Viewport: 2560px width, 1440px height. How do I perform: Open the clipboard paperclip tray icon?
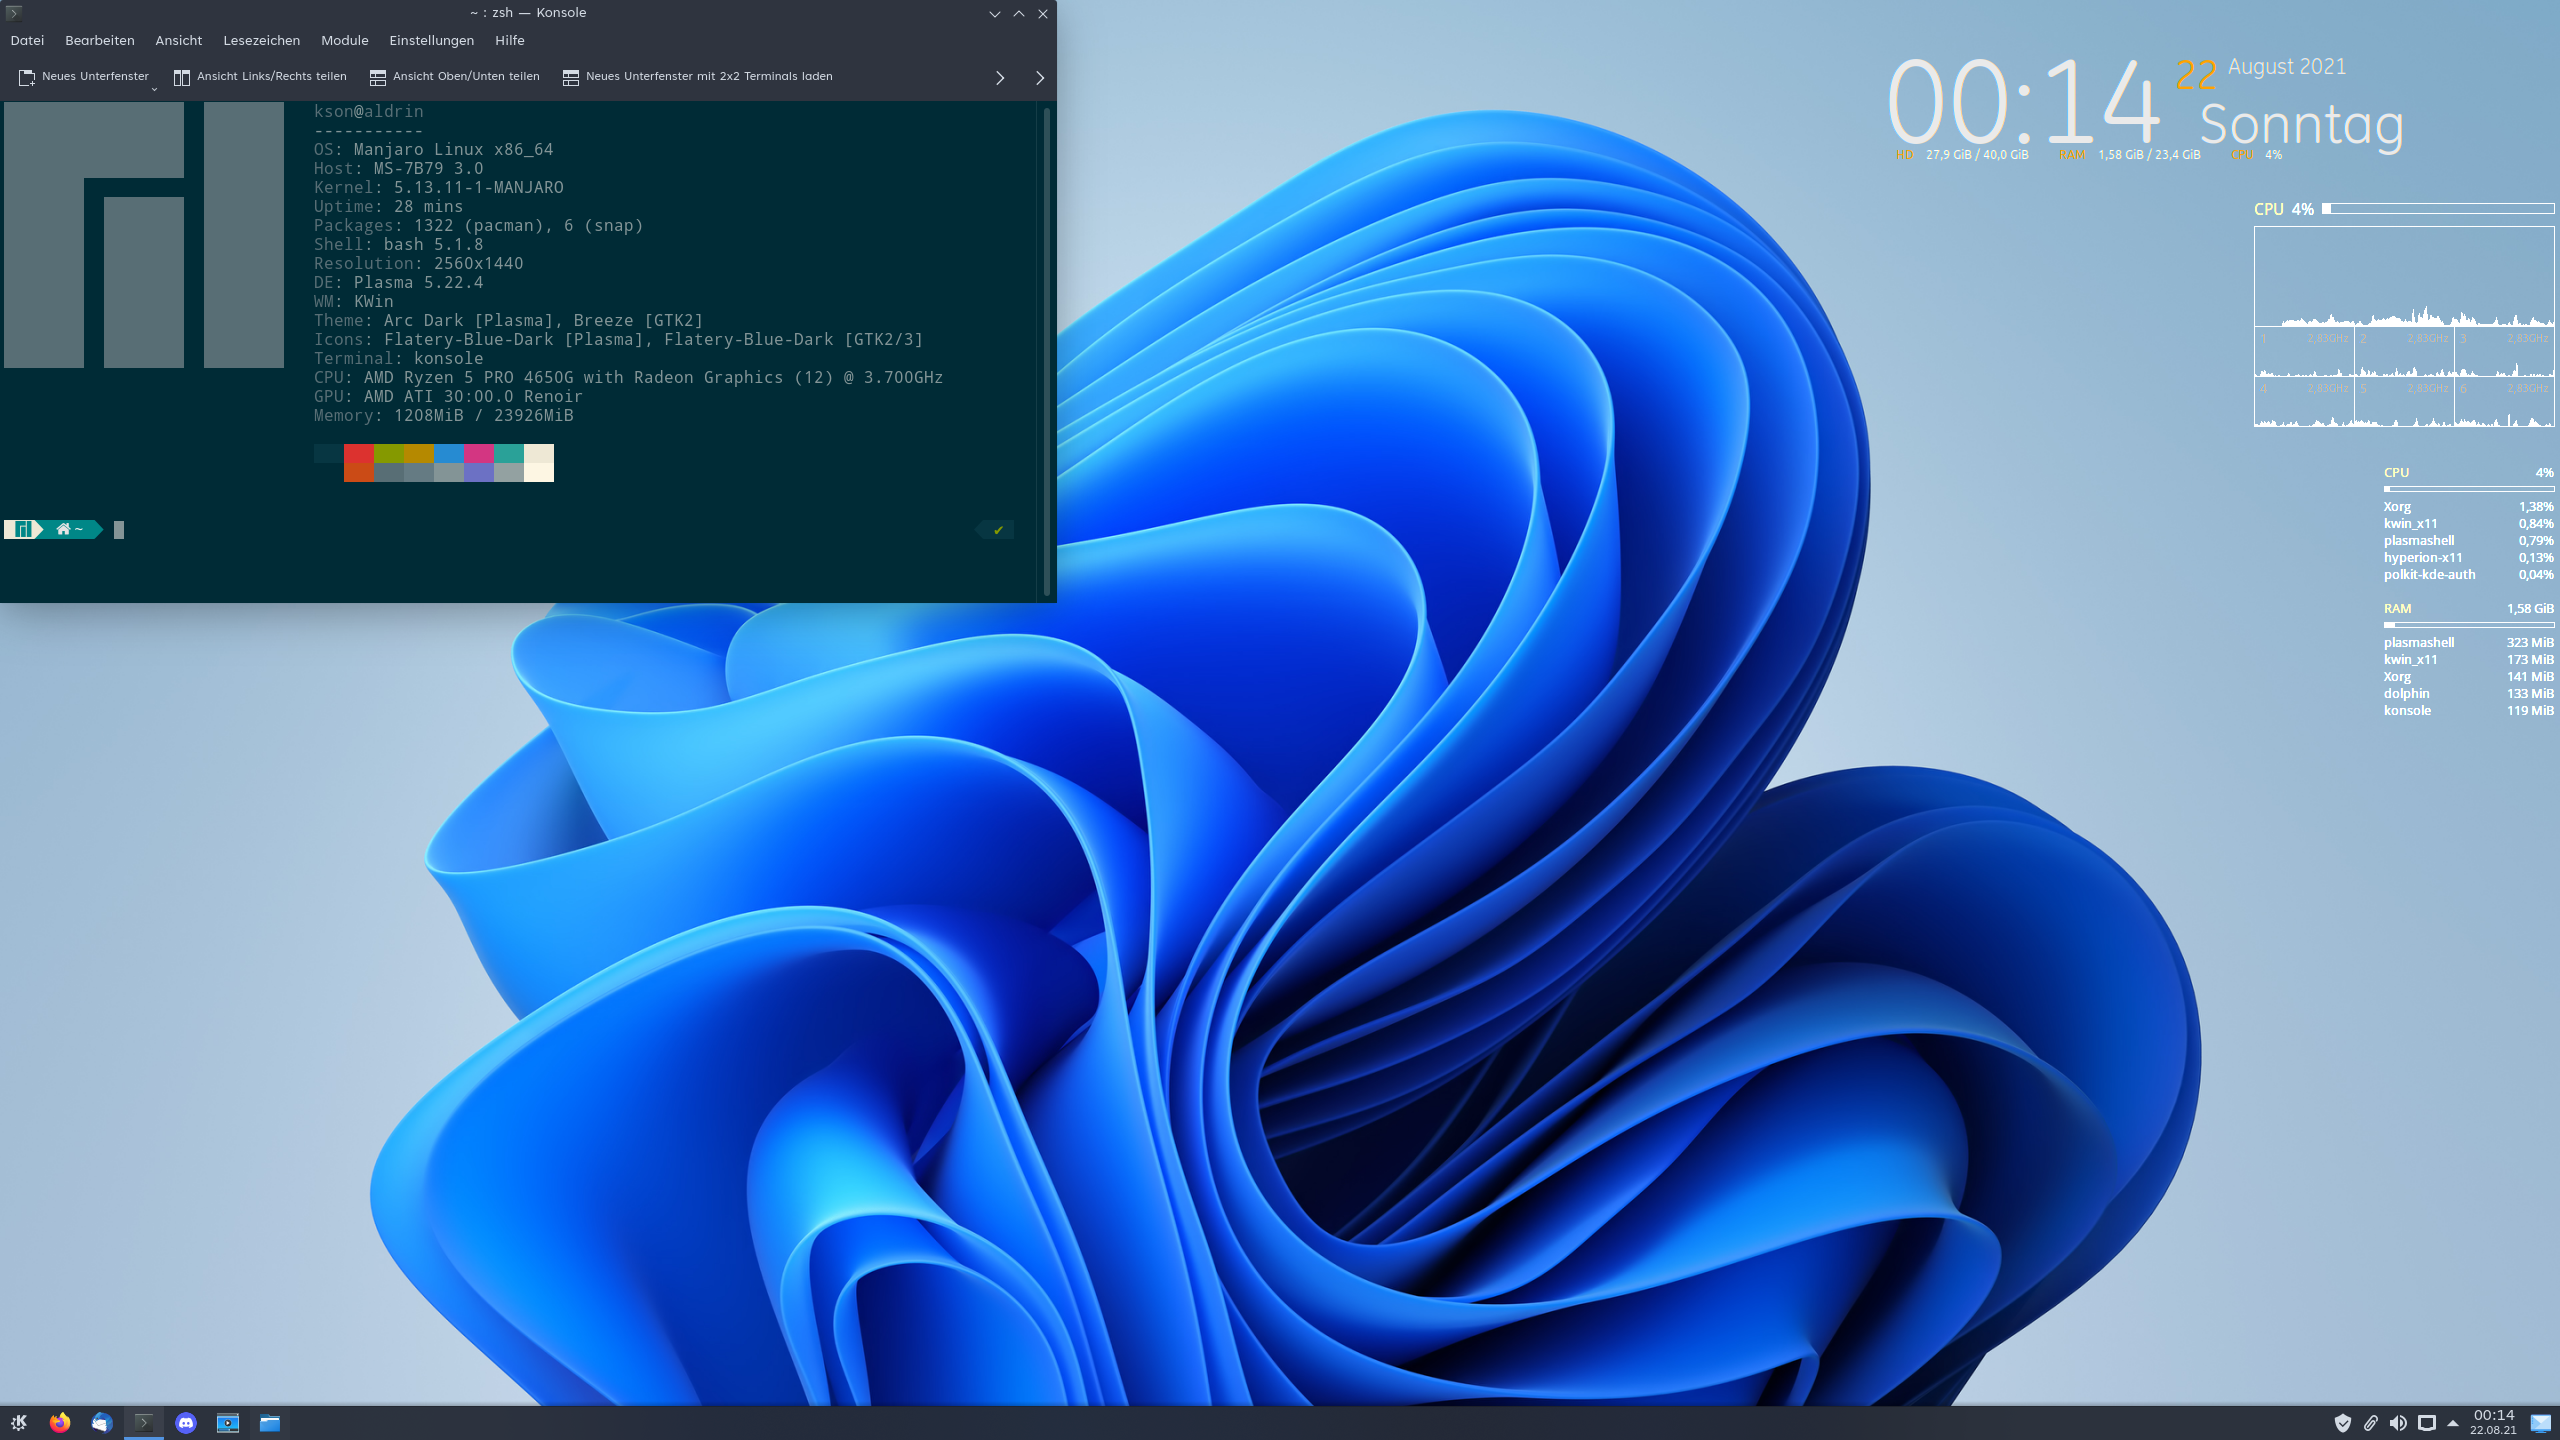[2370, 1422]
